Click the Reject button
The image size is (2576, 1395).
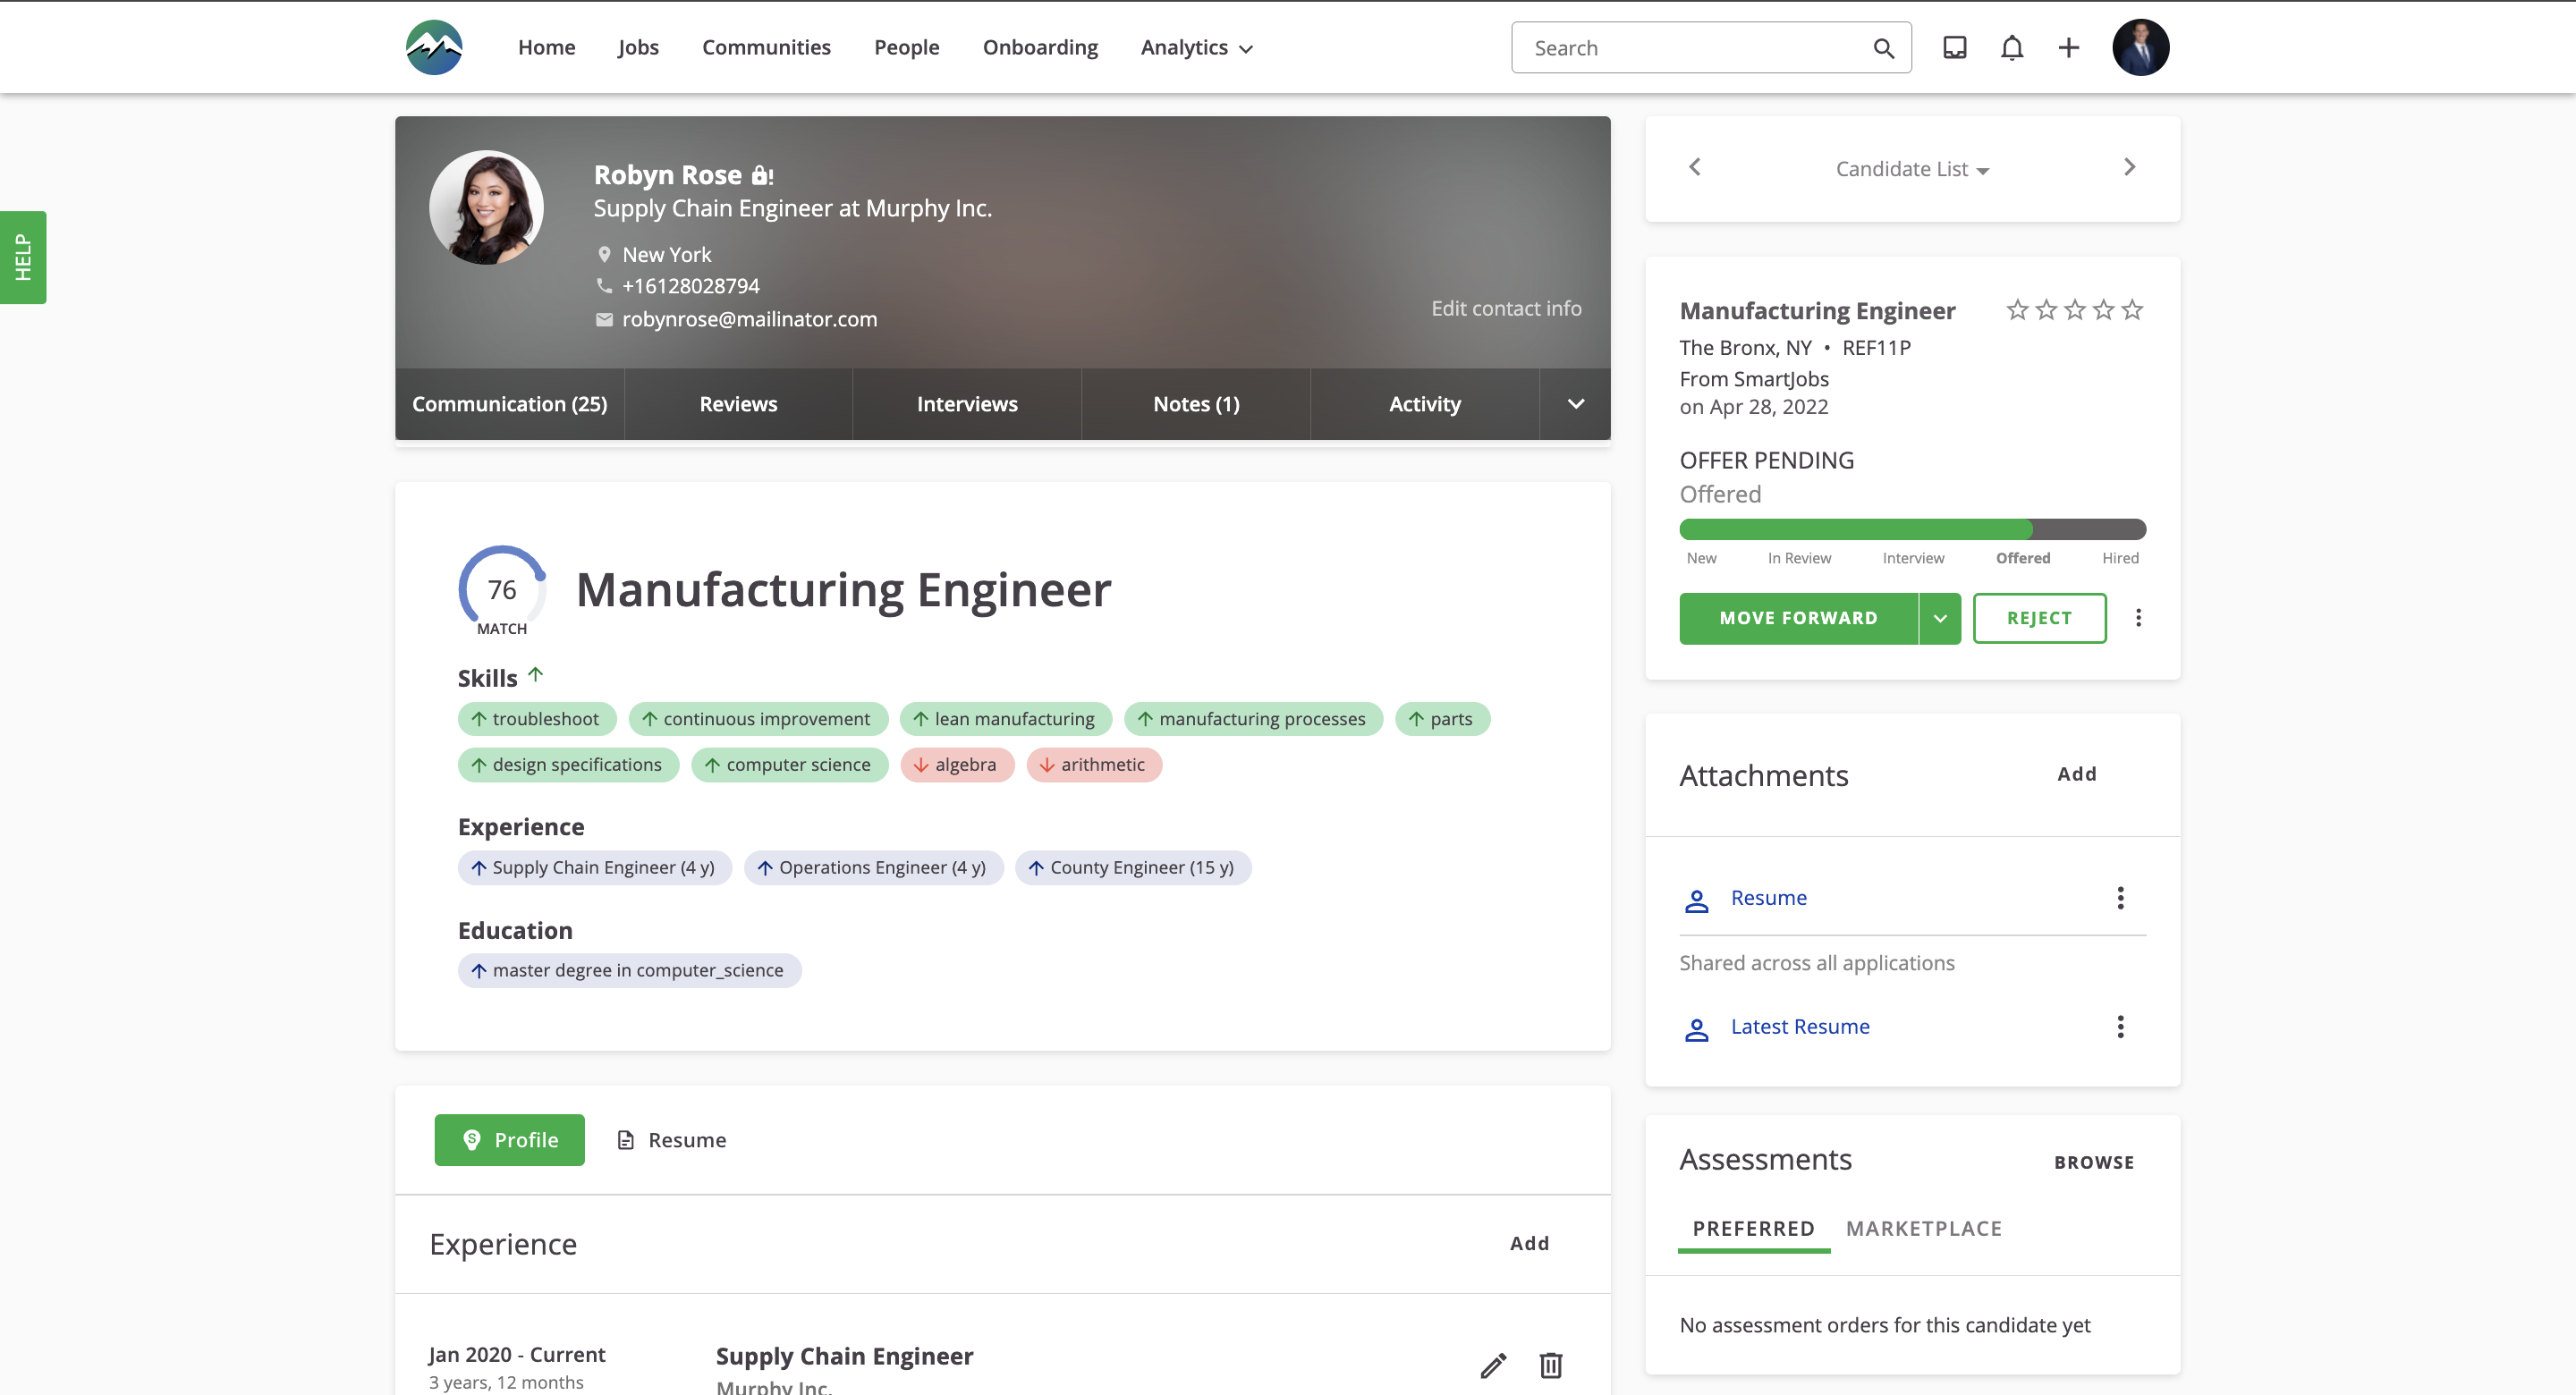click(x=2039, y=618)
